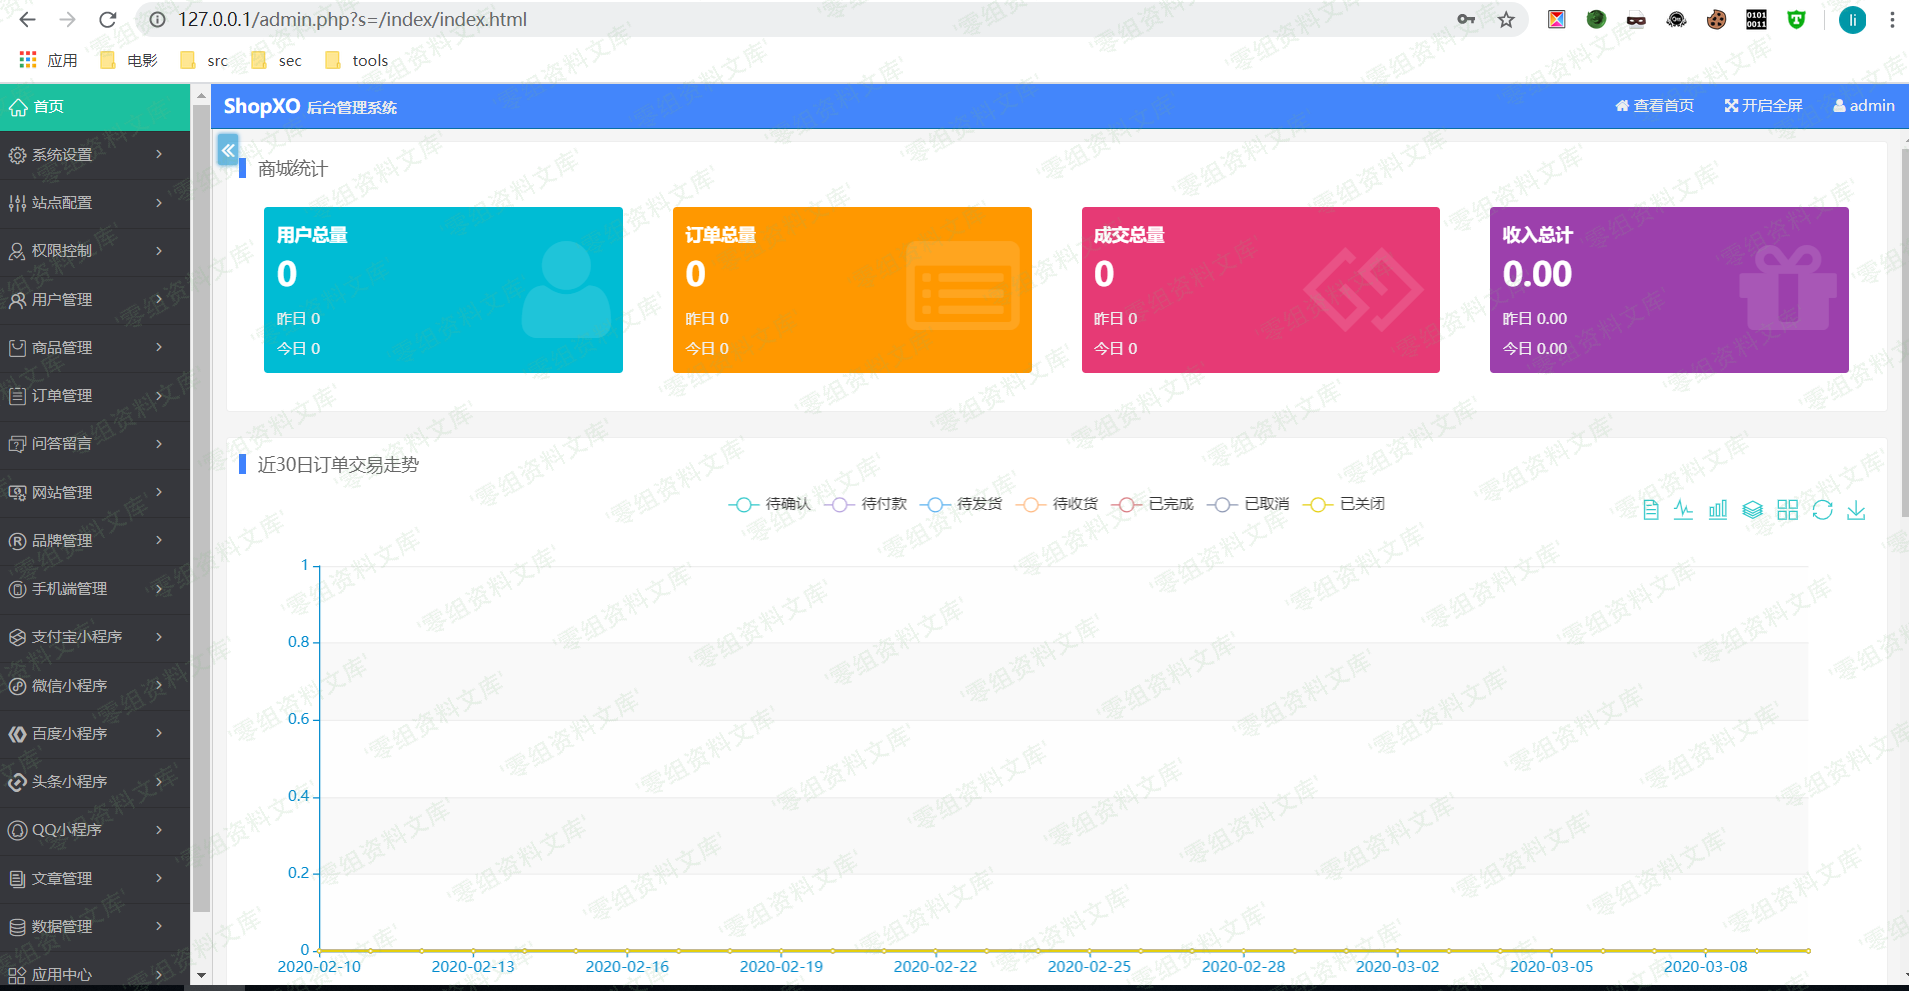Download the chart as image
The height and width of the screenshot is (991, 1909).
[x=1856, y=510]
